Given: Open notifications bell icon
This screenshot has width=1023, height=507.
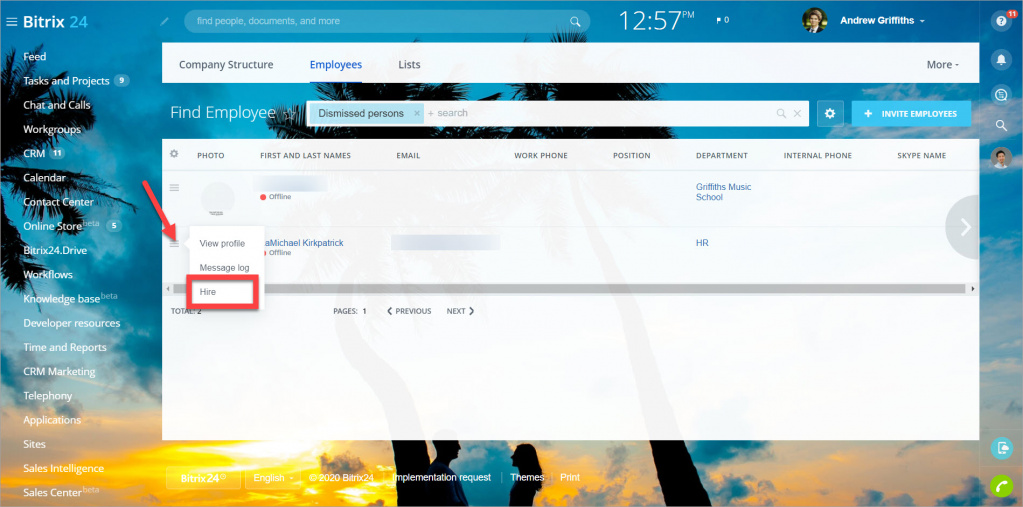Looking at the screenshot, I should [x=1001, y=60].
